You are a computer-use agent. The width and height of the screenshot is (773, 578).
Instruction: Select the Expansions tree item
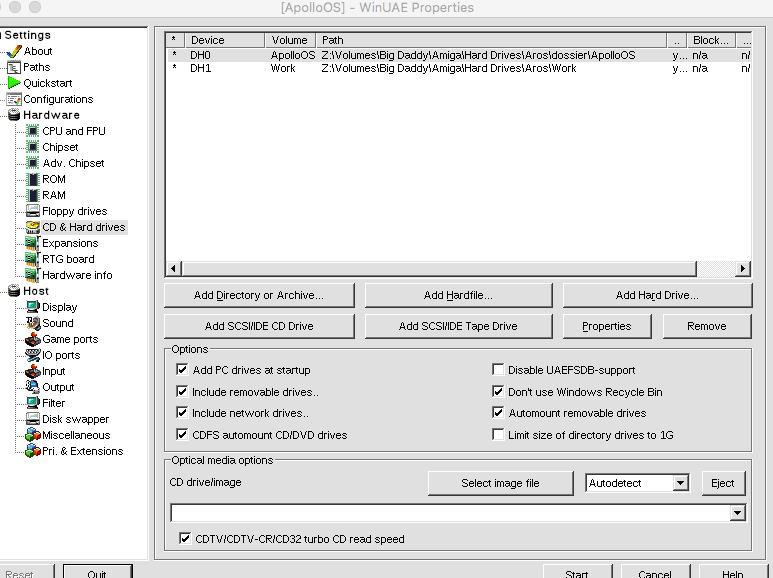coord(70,243)
